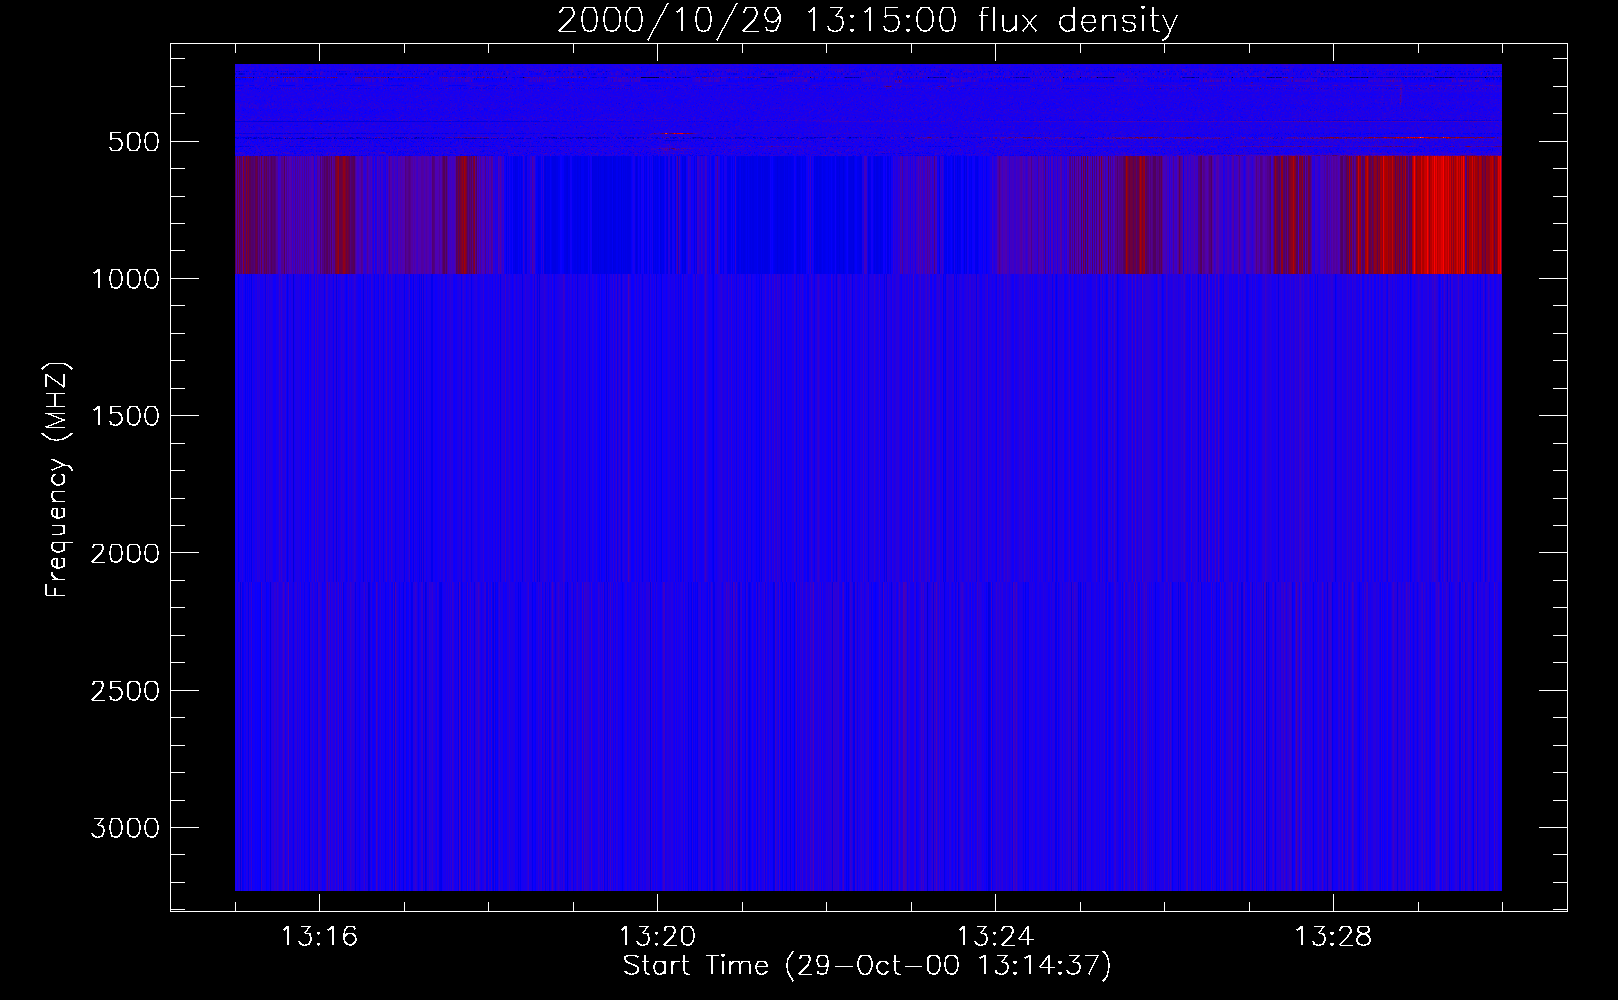This screenshot has width=1618, height=1000.
Task: Click the 13:28 time tick label
Action: [1333, 937]
